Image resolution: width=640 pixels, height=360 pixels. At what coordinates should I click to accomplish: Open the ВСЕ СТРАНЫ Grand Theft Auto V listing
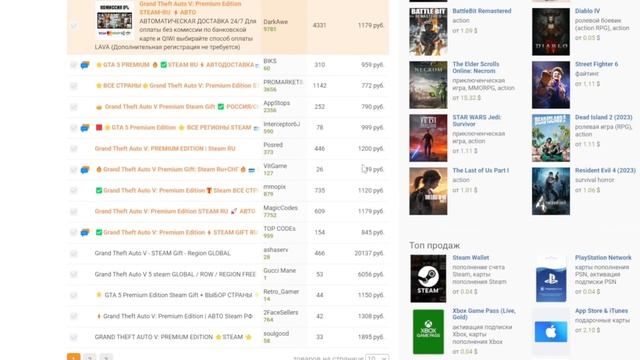pos(177,86)
